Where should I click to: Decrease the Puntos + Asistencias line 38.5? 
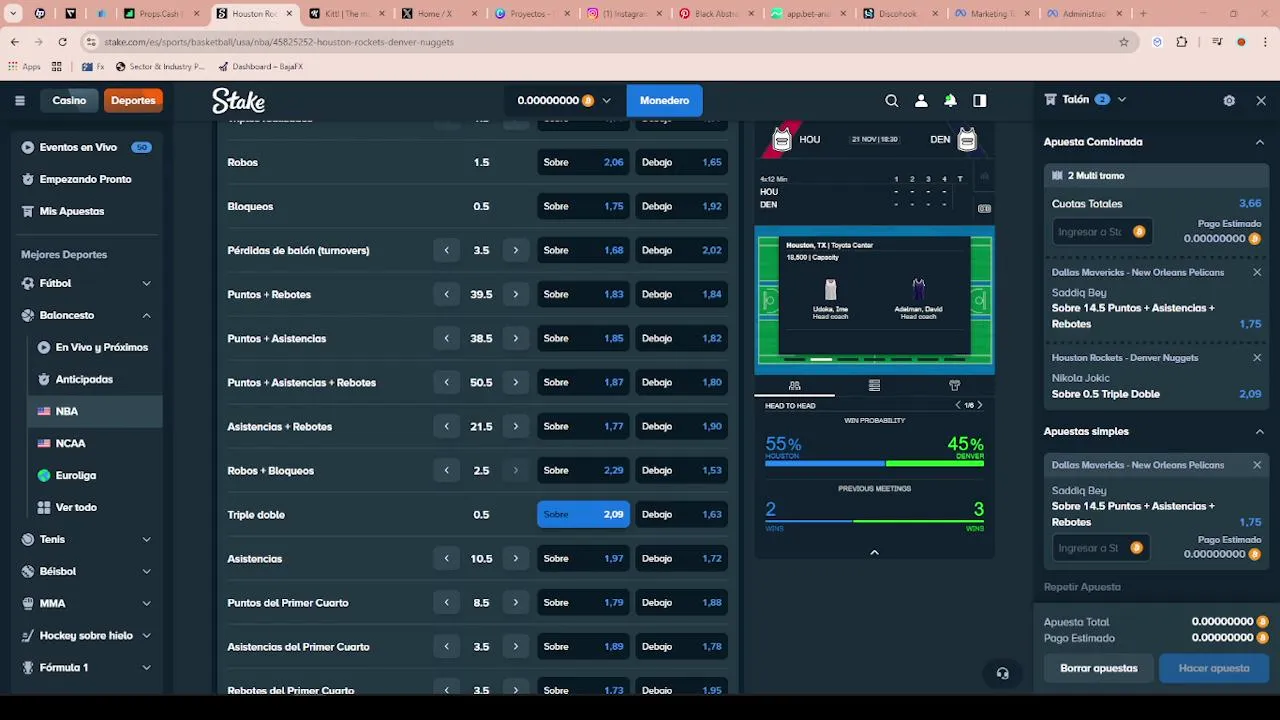point(447,338)
